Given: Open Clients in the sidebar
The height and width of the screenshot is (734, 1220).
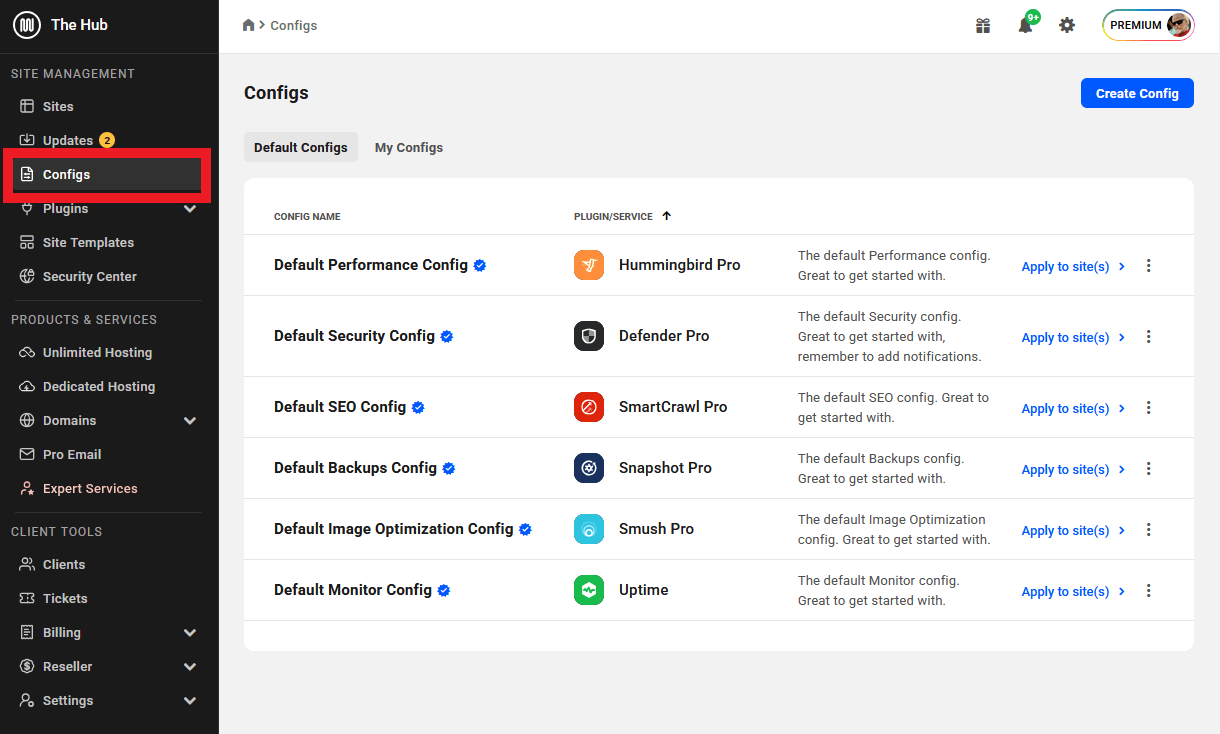Looking at the screenshot, I should 107,564.
